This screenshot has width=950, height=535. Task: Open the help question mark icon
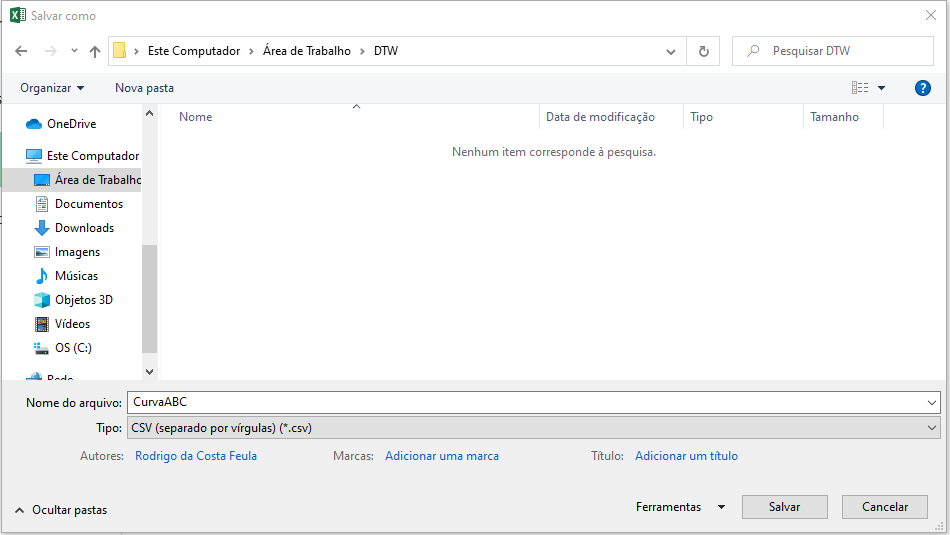(923, 88)
